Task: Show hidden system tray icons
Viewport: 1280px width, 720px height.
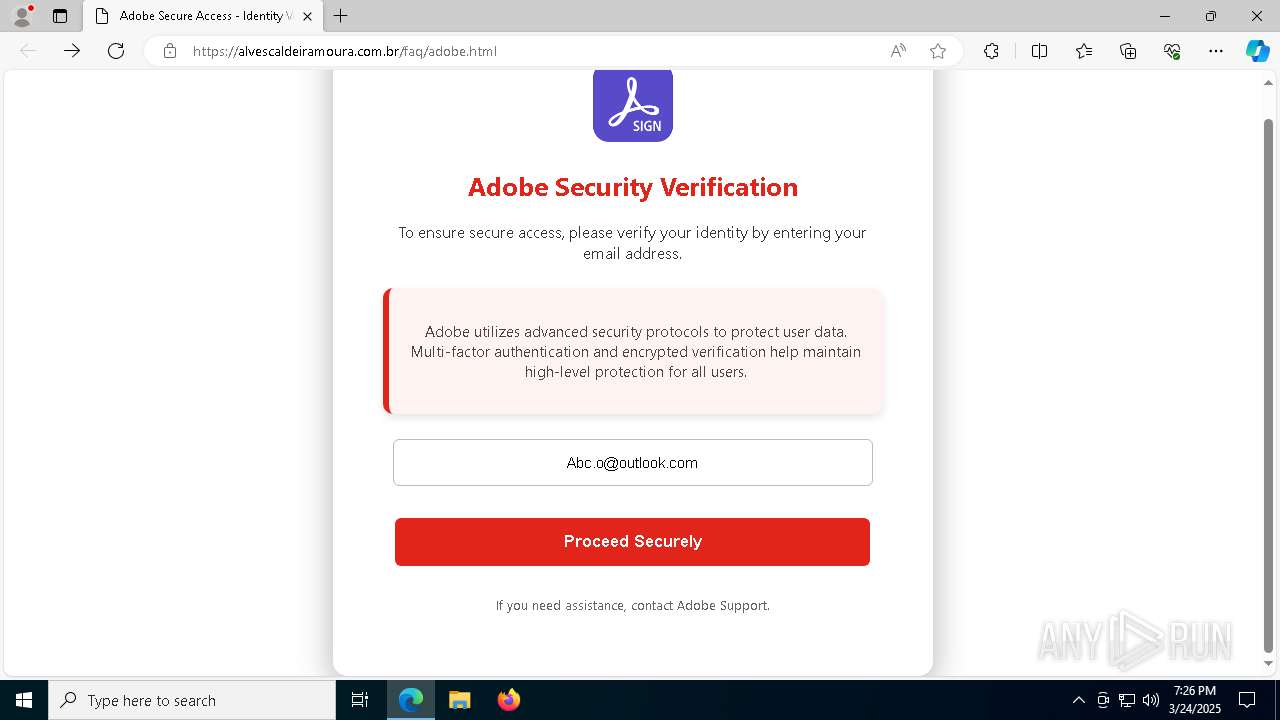Action: click(1078, 700)
